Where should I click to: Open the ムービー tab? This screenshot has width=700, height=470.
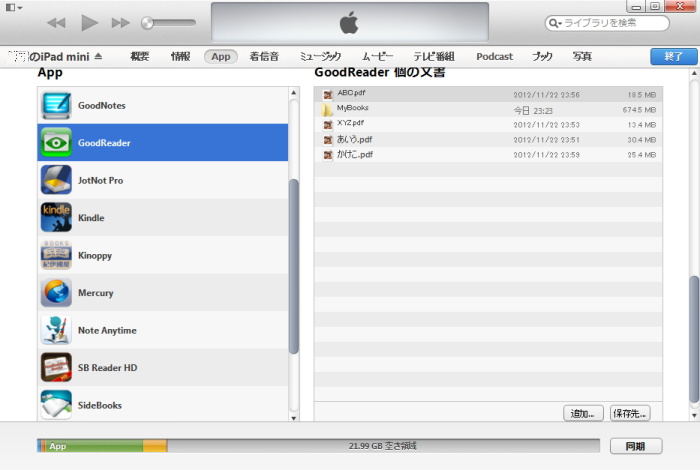click(377, 57)
